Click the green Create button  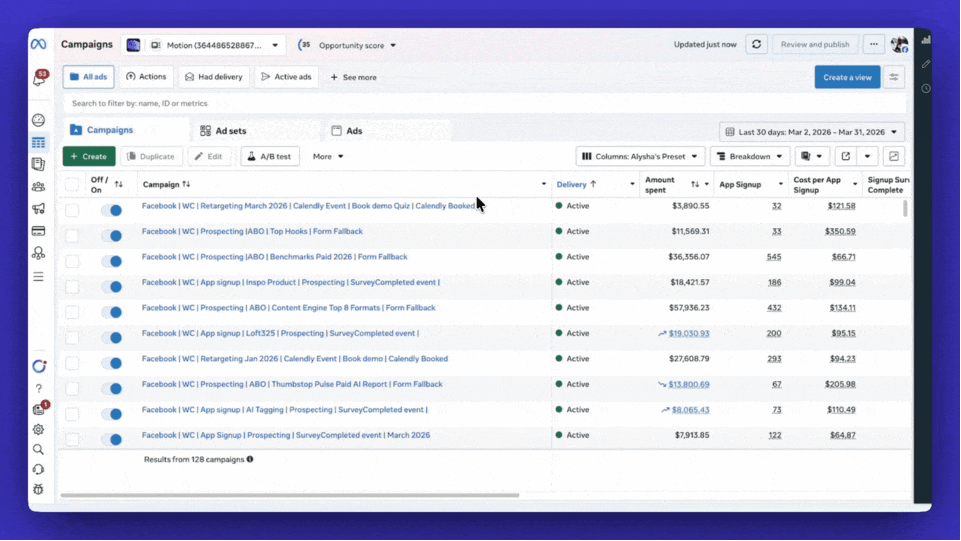[x=89, y=156]
